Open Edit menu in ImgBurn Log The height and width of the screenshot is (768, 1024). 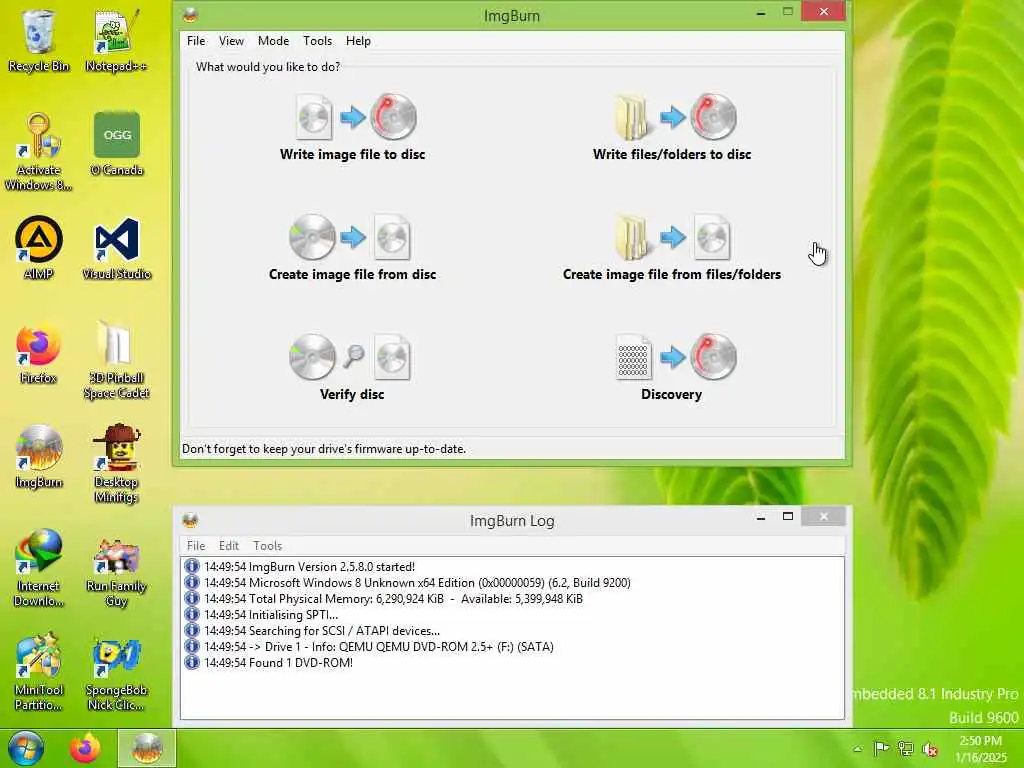point(229,545)
